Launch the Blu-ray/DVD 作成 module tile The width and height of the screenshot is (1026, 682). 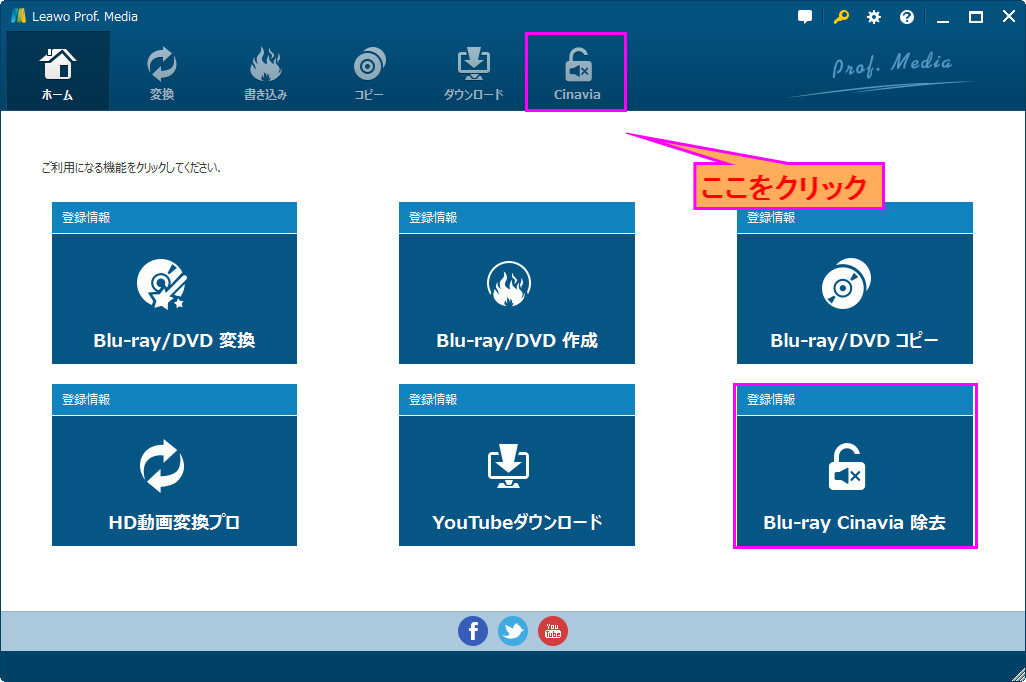click(517, 299)
